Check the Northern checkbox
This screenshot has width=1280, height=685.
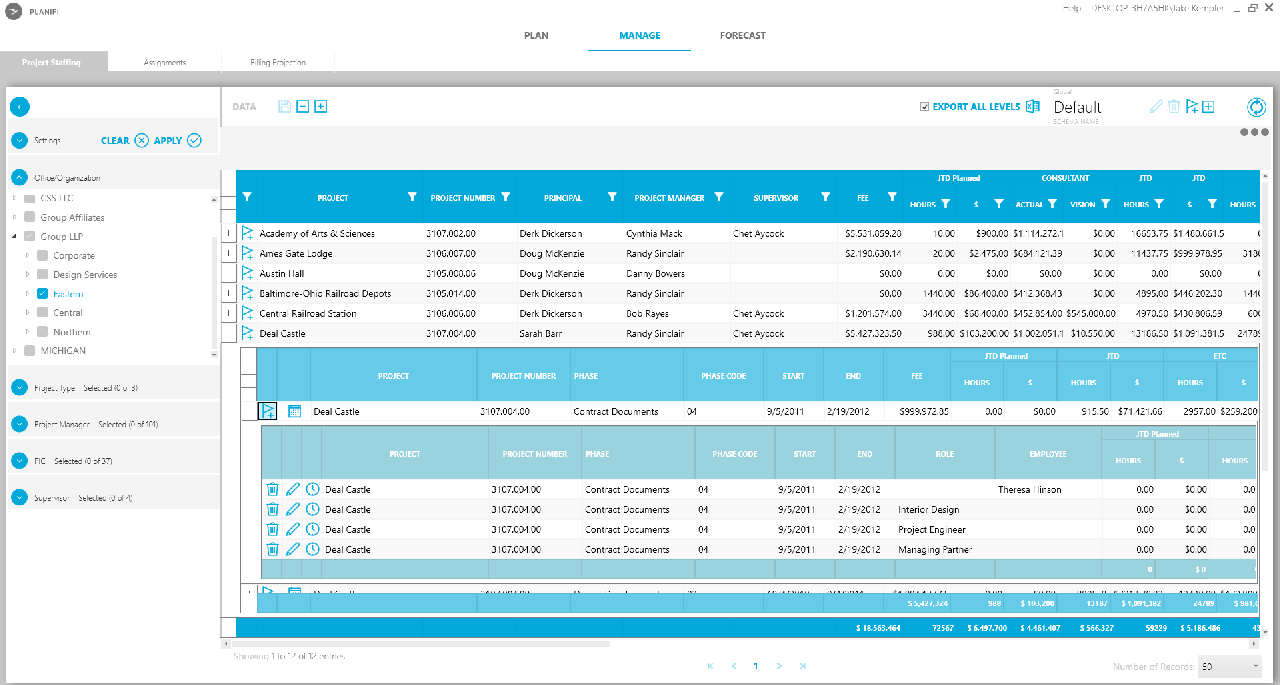point(42,332)
